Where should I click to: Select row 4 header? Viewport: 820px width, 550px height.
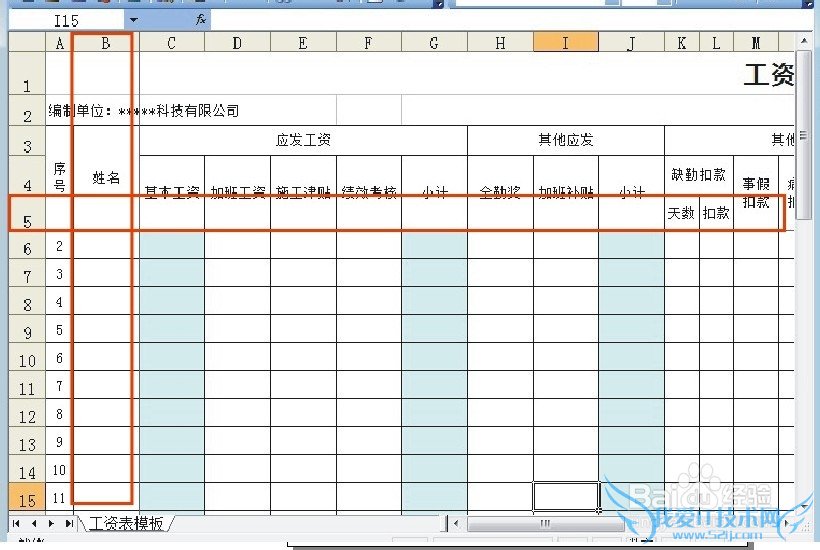[27, 176]
